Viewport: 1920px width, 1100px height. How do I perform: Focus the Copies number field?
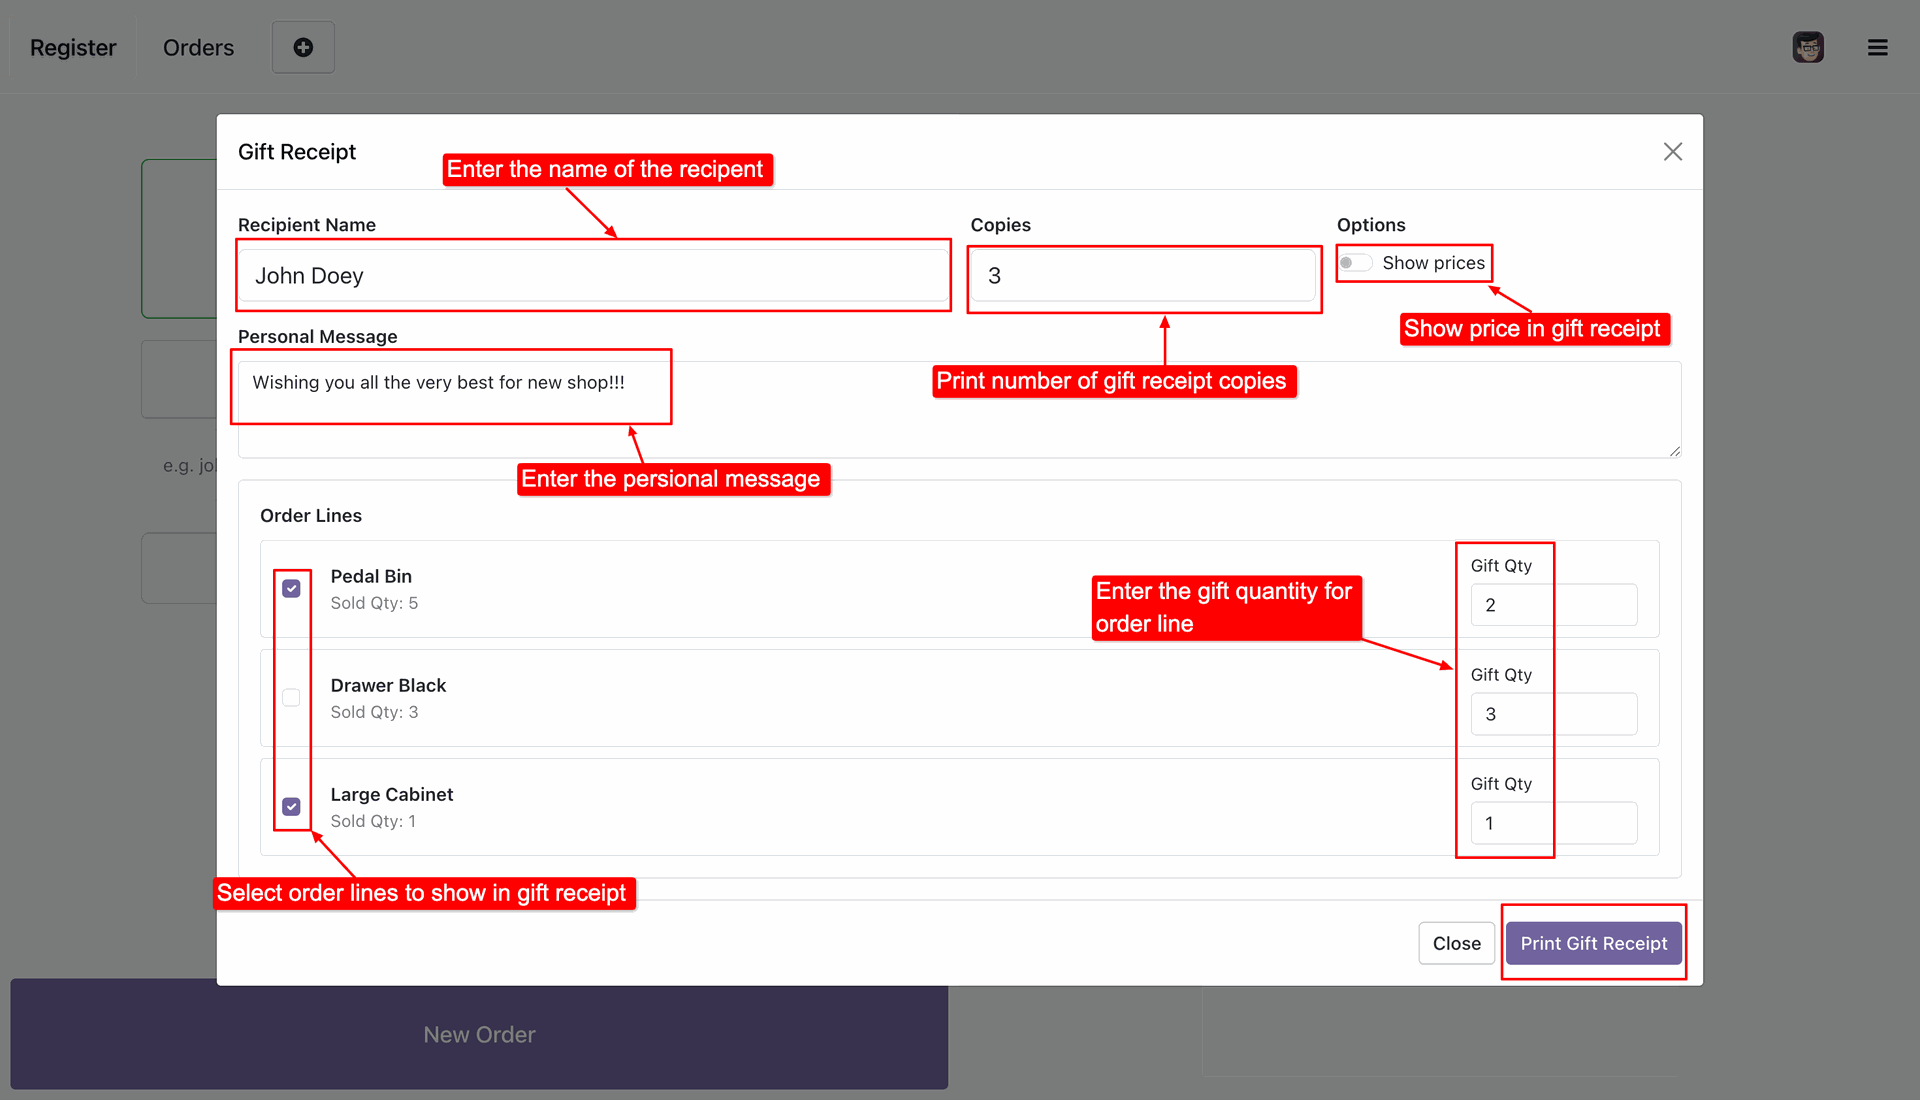coord(1144,275)
